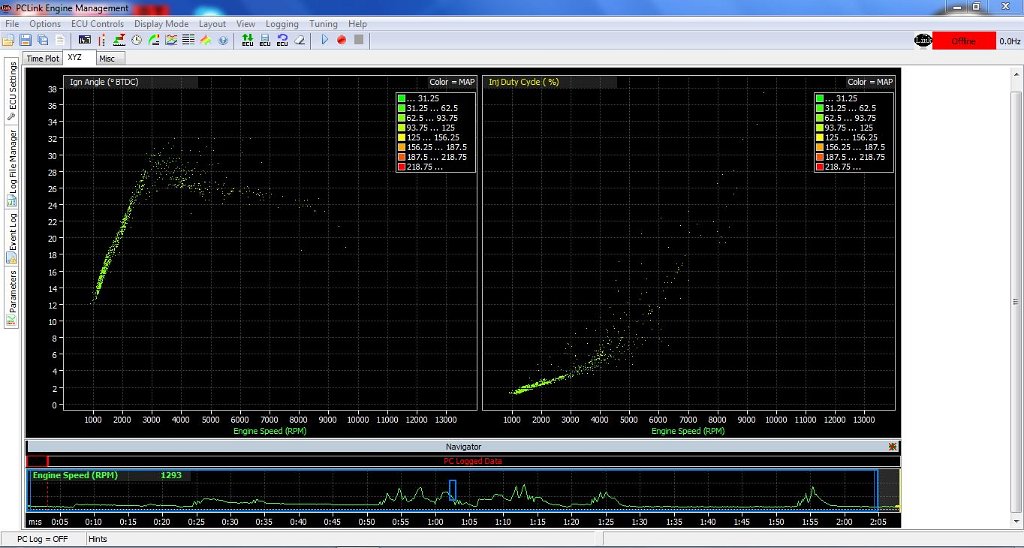Image resolution: width=1024 pixels, height=548 pixels.
Task: Switch to the Time Plot tab
Action: pyautogui.click(x=42, y=58)
